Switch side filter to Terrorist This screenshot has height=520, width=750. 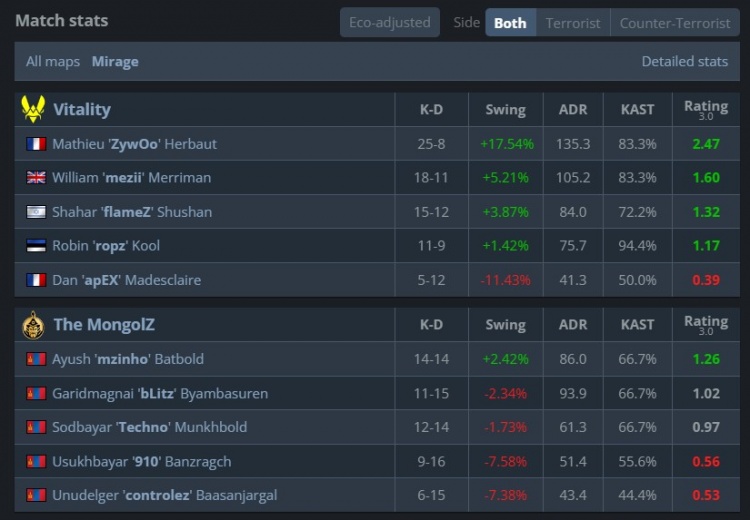click(573, 22)
